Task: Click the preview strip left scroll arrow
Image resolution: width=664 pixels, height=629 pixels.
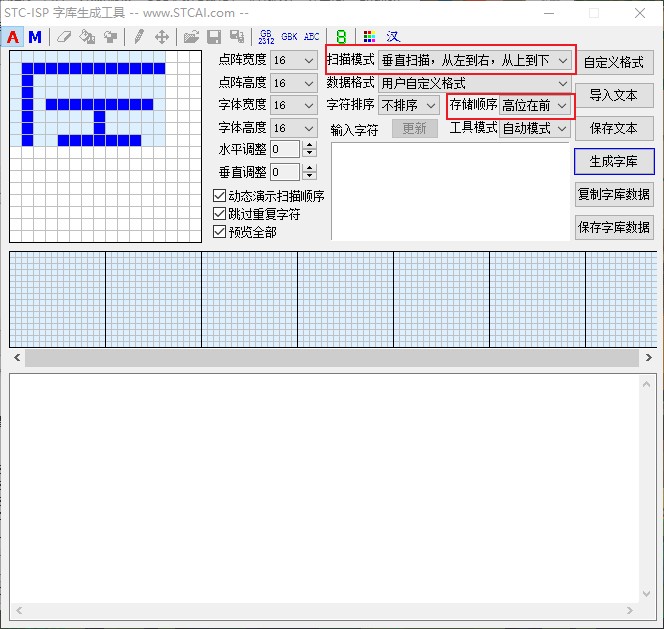Action: click(17, 357)
